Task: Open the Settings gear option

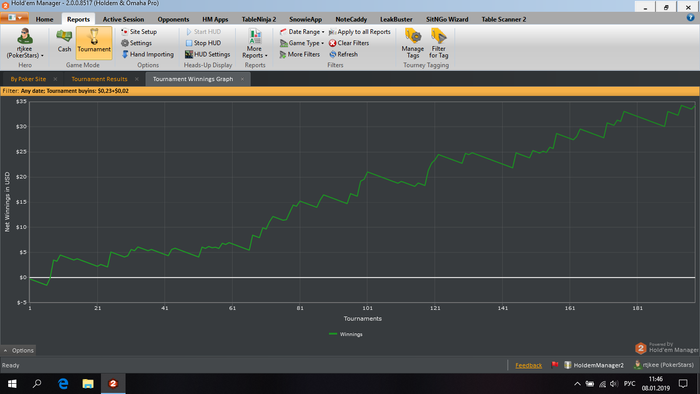Action: [x=136, y=43]
